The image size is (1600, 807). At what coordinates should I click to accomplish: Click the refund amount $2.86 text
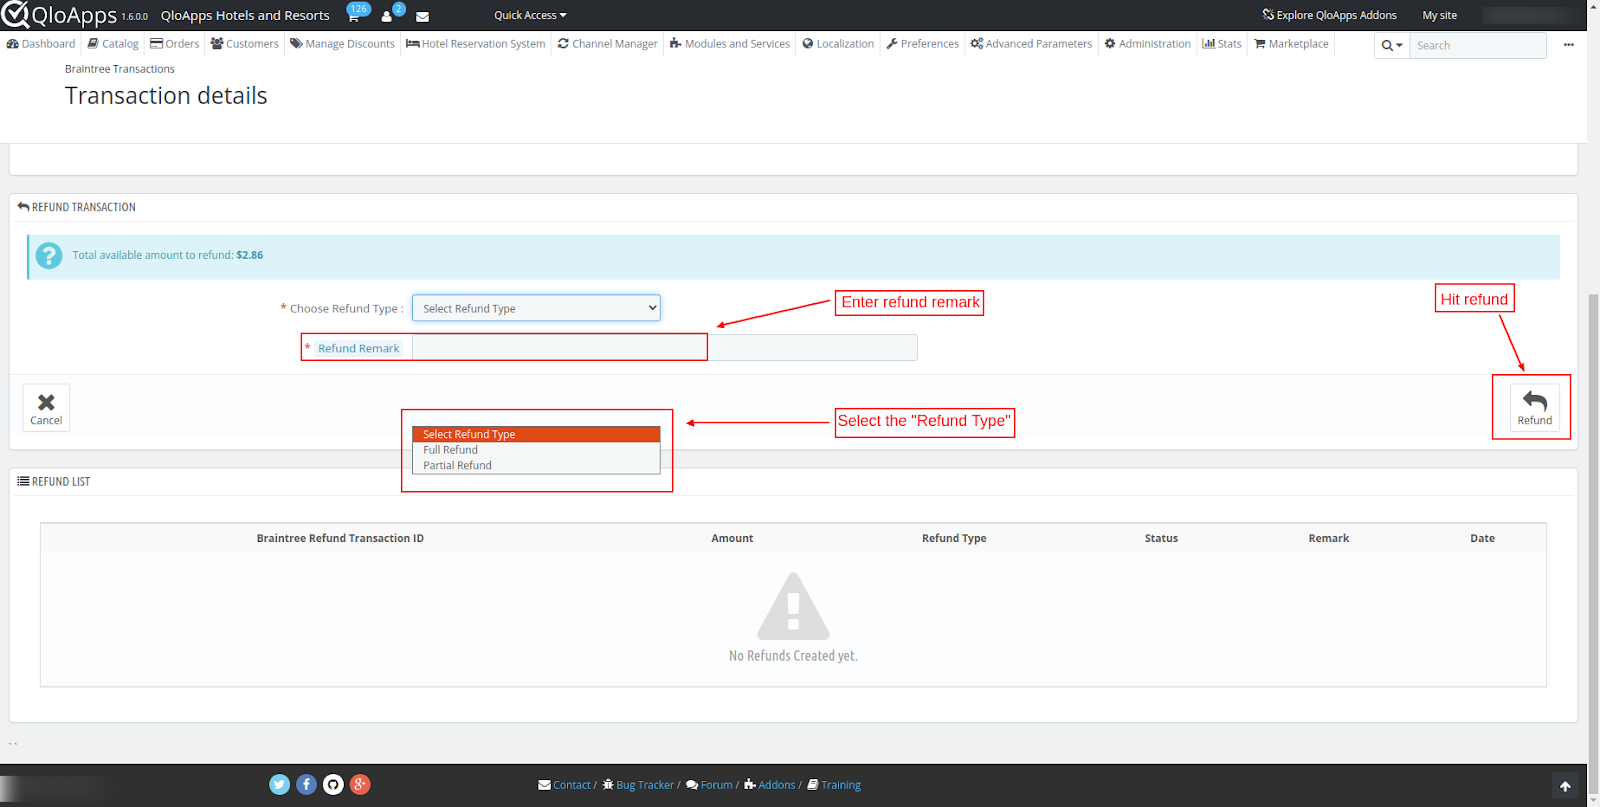click(x=249, y=255)
